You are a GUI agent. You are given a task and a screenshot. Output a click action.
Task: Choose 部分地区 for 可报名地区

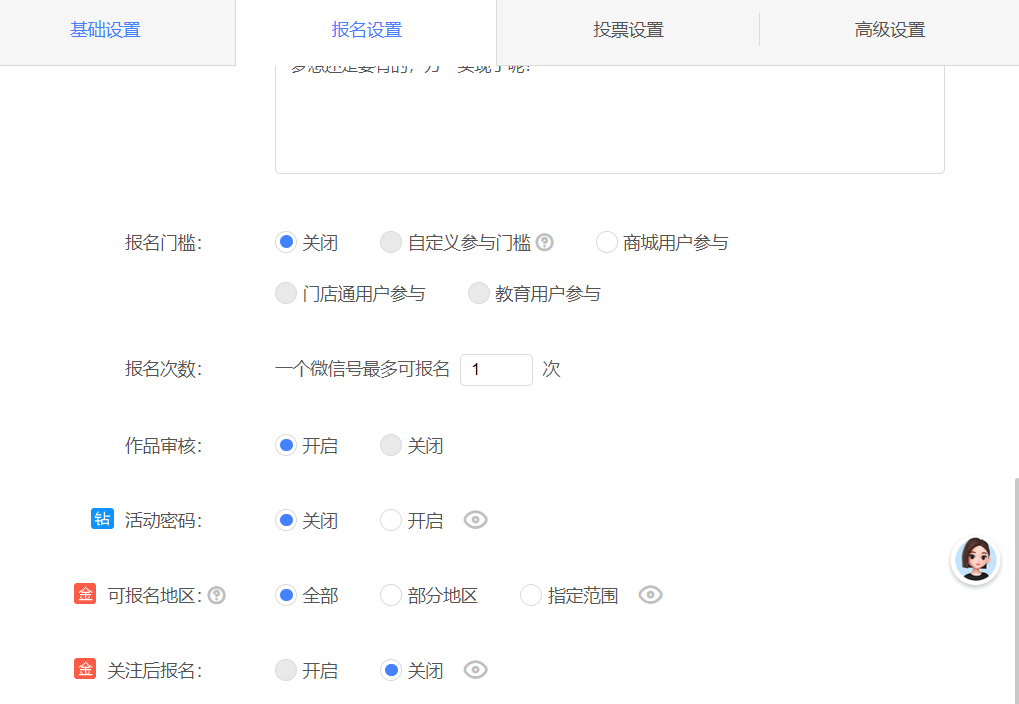click(429, 595)
